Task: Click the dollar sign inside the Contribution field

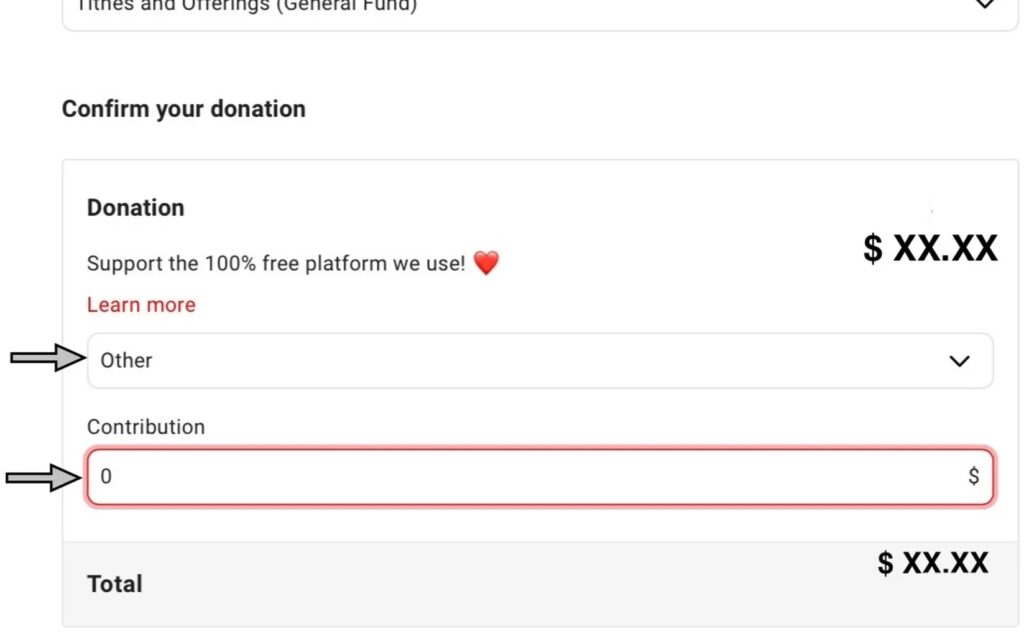Action: tap(973, 477)
